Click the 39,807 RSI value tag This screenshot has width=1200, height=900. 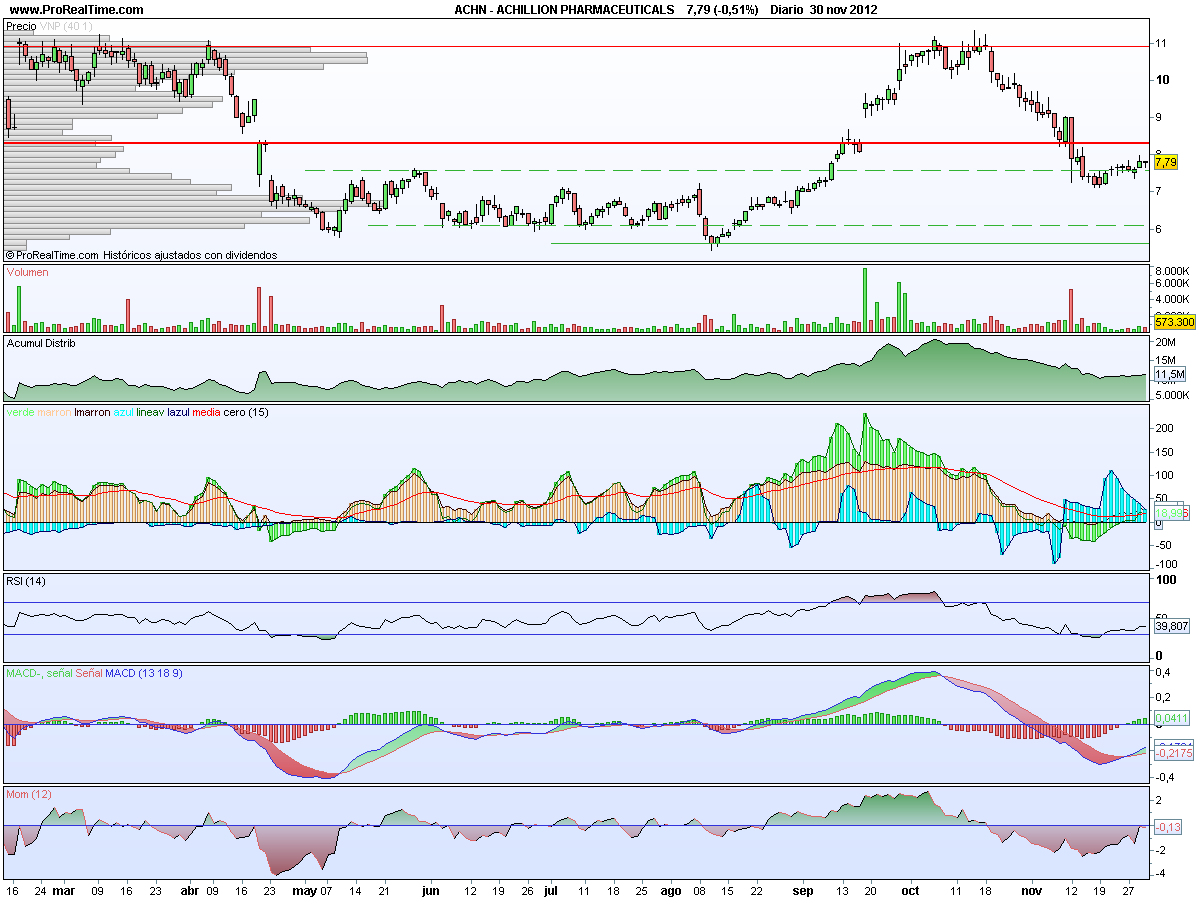(x=1172, y=626)
